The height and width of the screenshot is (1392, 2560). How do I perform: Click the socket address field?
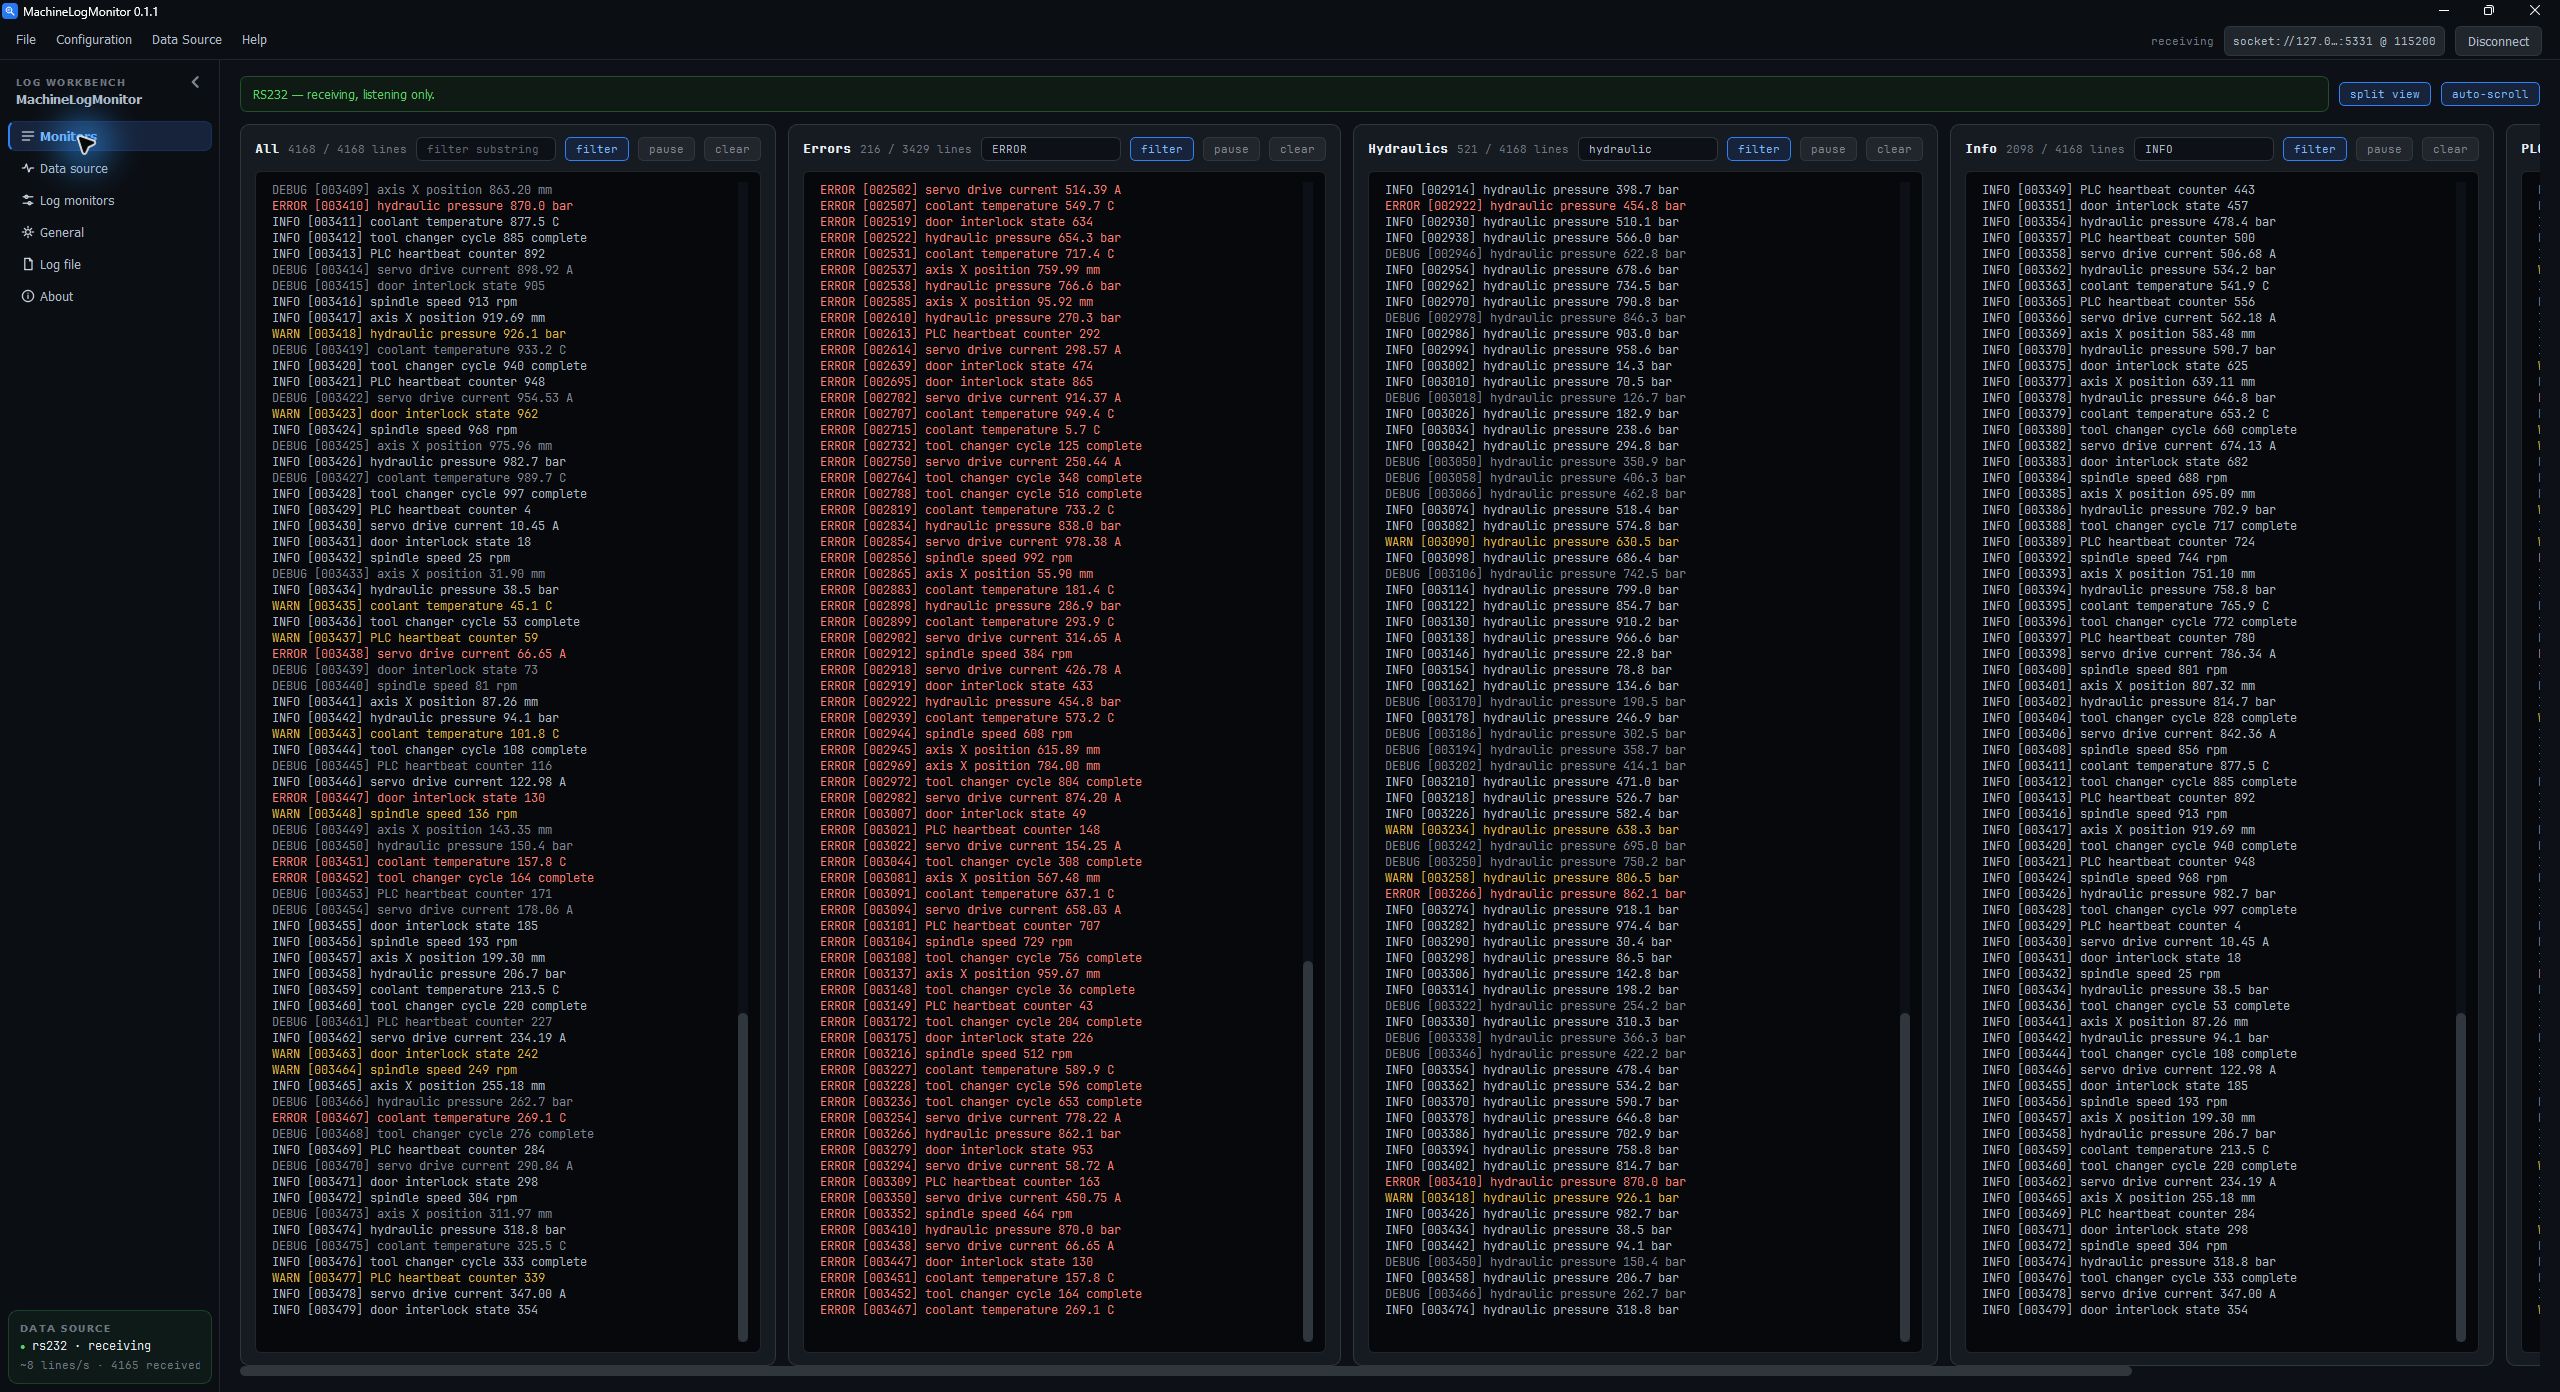2334,41
